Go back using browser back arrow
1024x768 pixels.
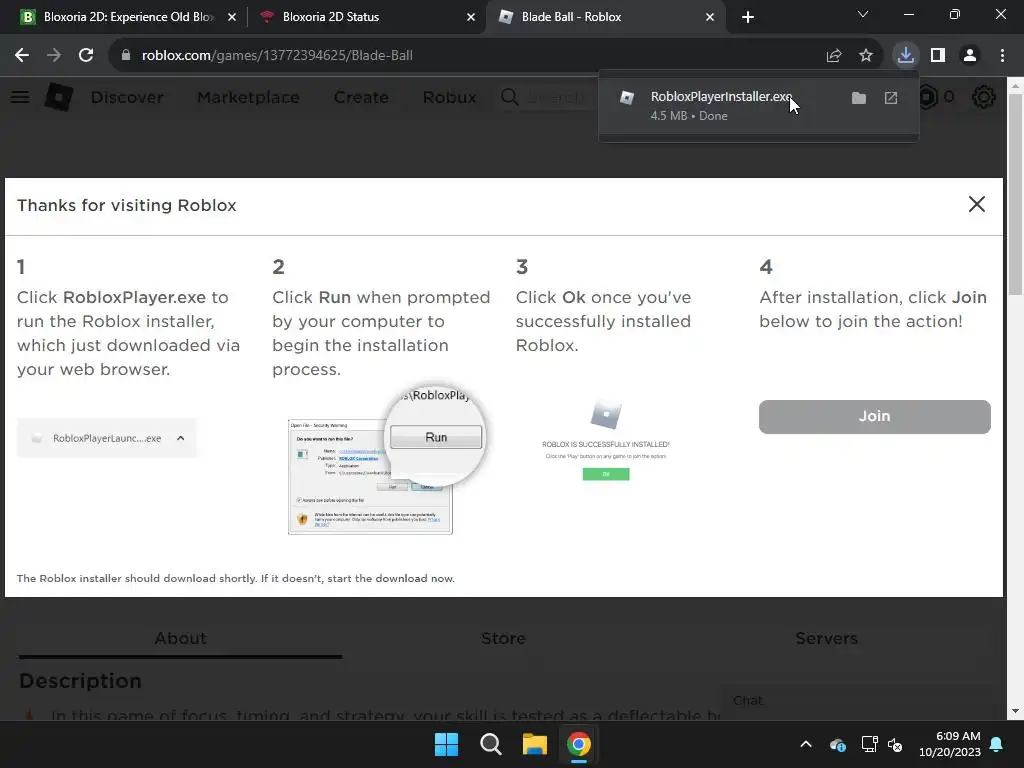tap(22, 56)
